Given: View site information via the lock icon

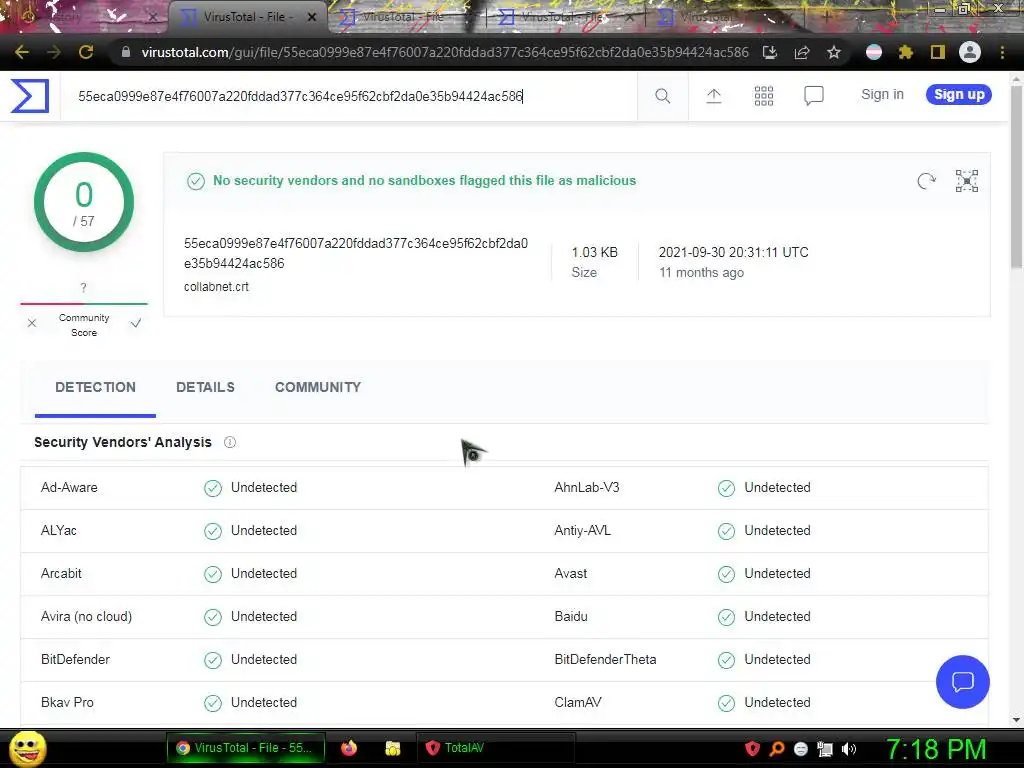Looking at the screenshot, I should click(126, 52).
